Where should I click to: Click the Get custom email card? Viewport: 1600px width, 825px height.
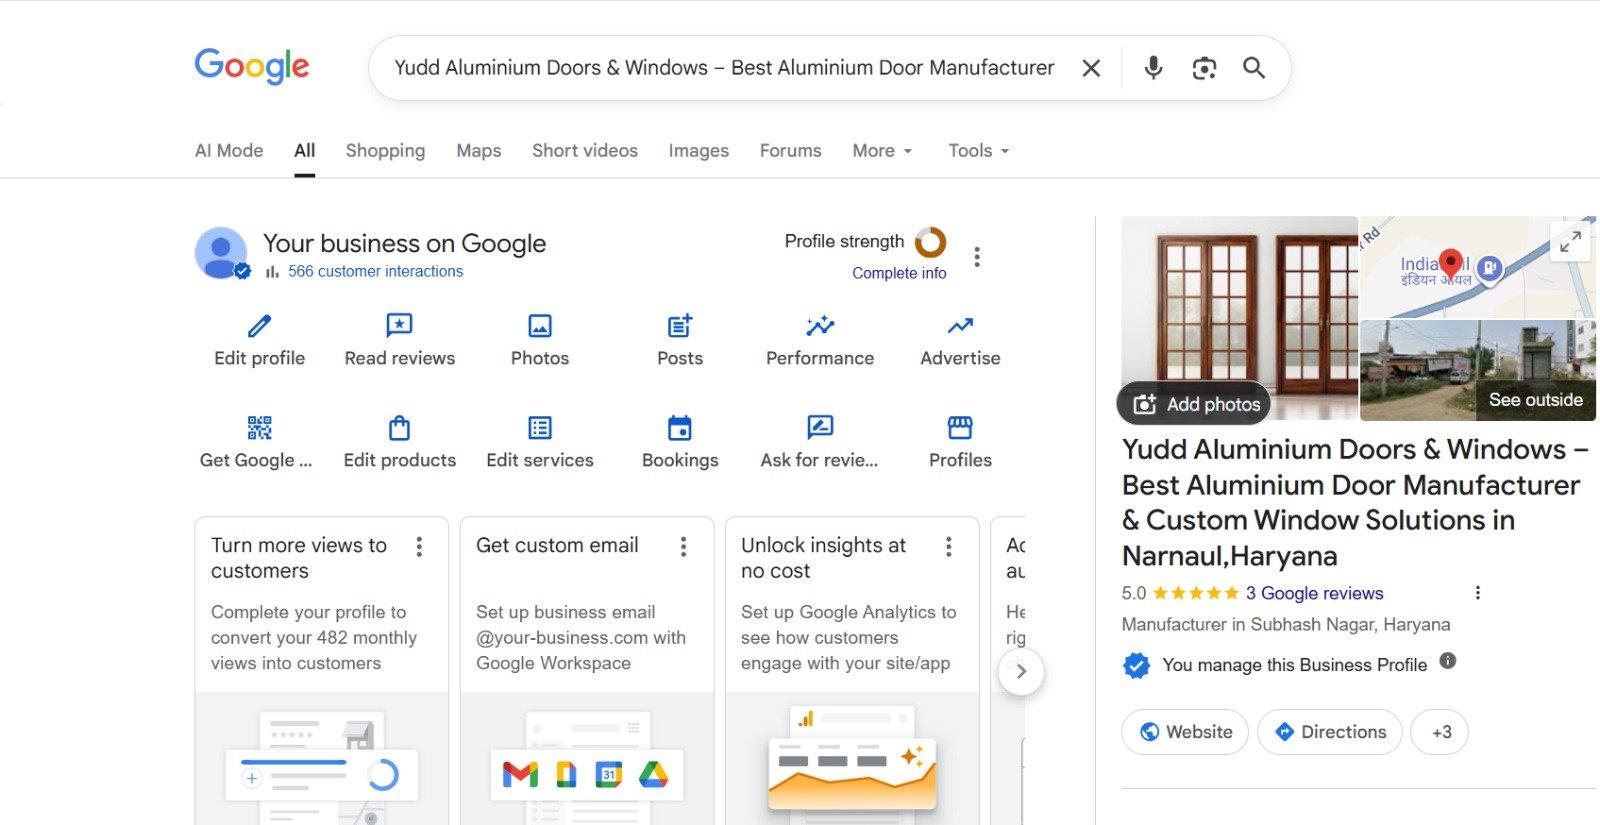click(x=587, y=671)
